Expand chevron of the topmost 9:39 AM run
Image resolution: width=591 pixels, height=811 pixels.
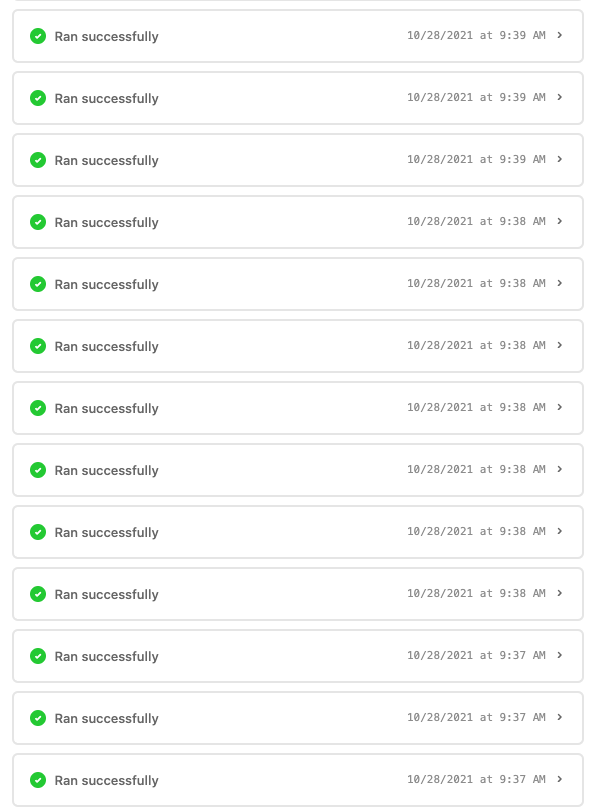click(x=559, y=35)
